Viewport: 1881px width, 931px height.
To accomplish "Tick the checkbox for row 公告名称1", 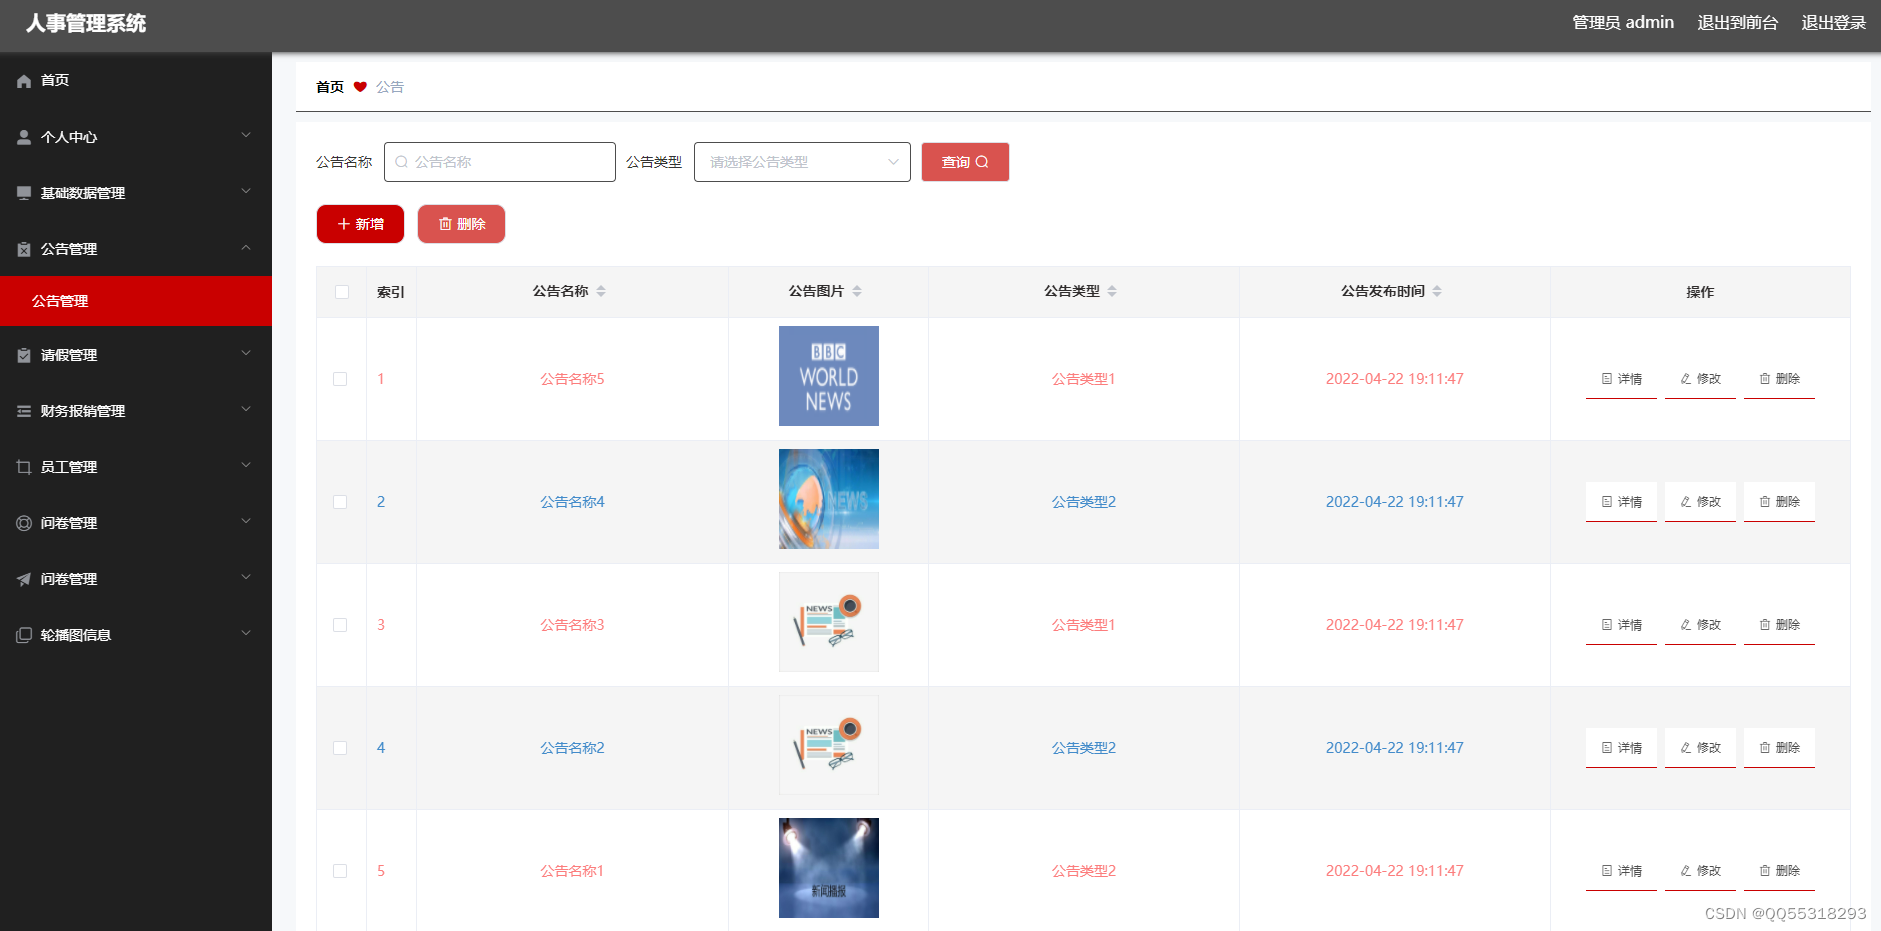I will pos(340,871).
